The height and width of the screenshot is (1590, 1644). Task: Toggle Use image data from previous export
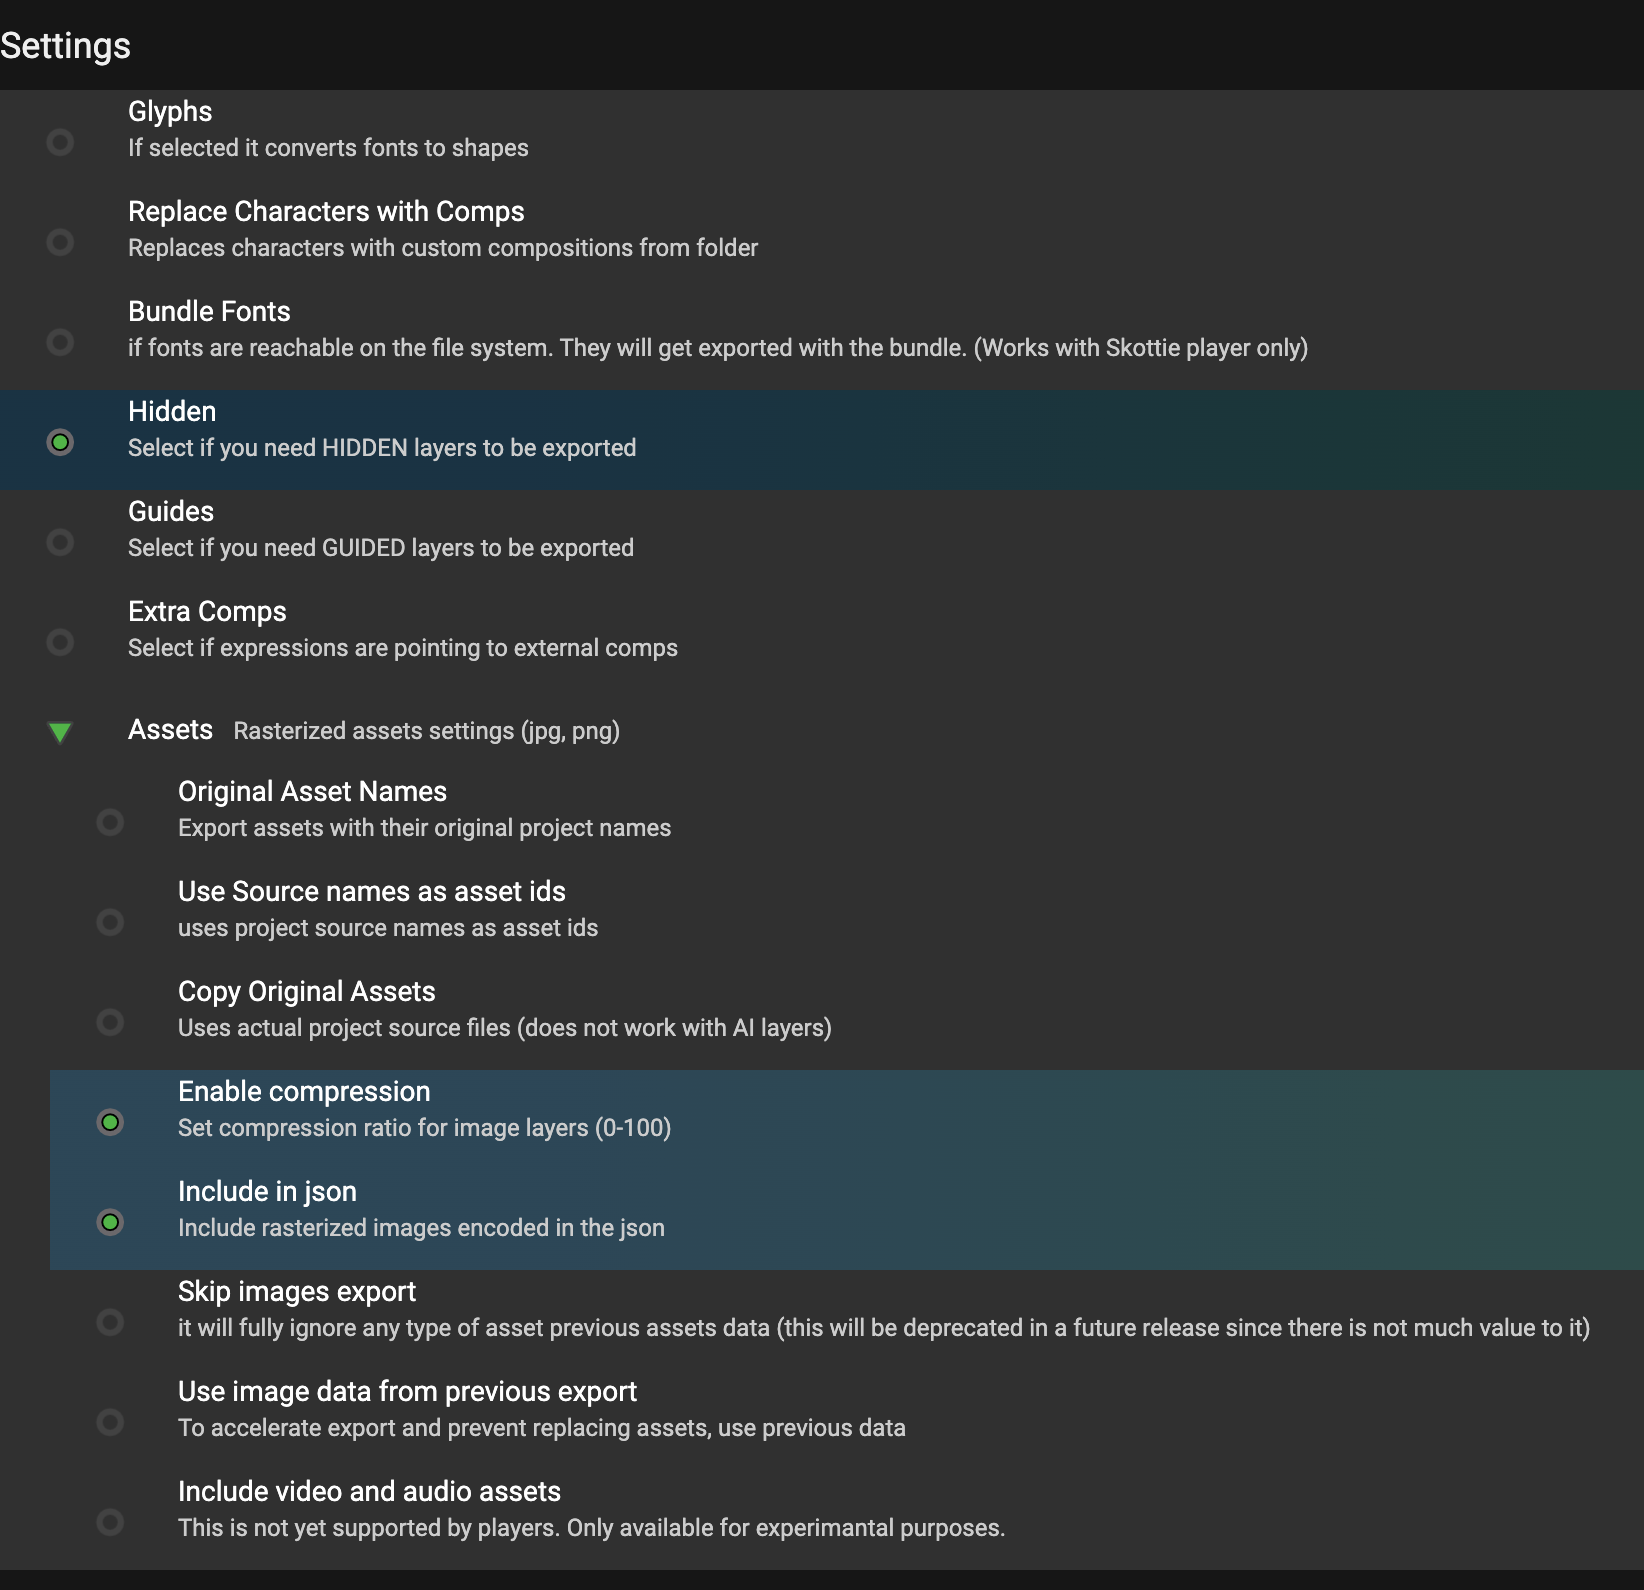110,1422
